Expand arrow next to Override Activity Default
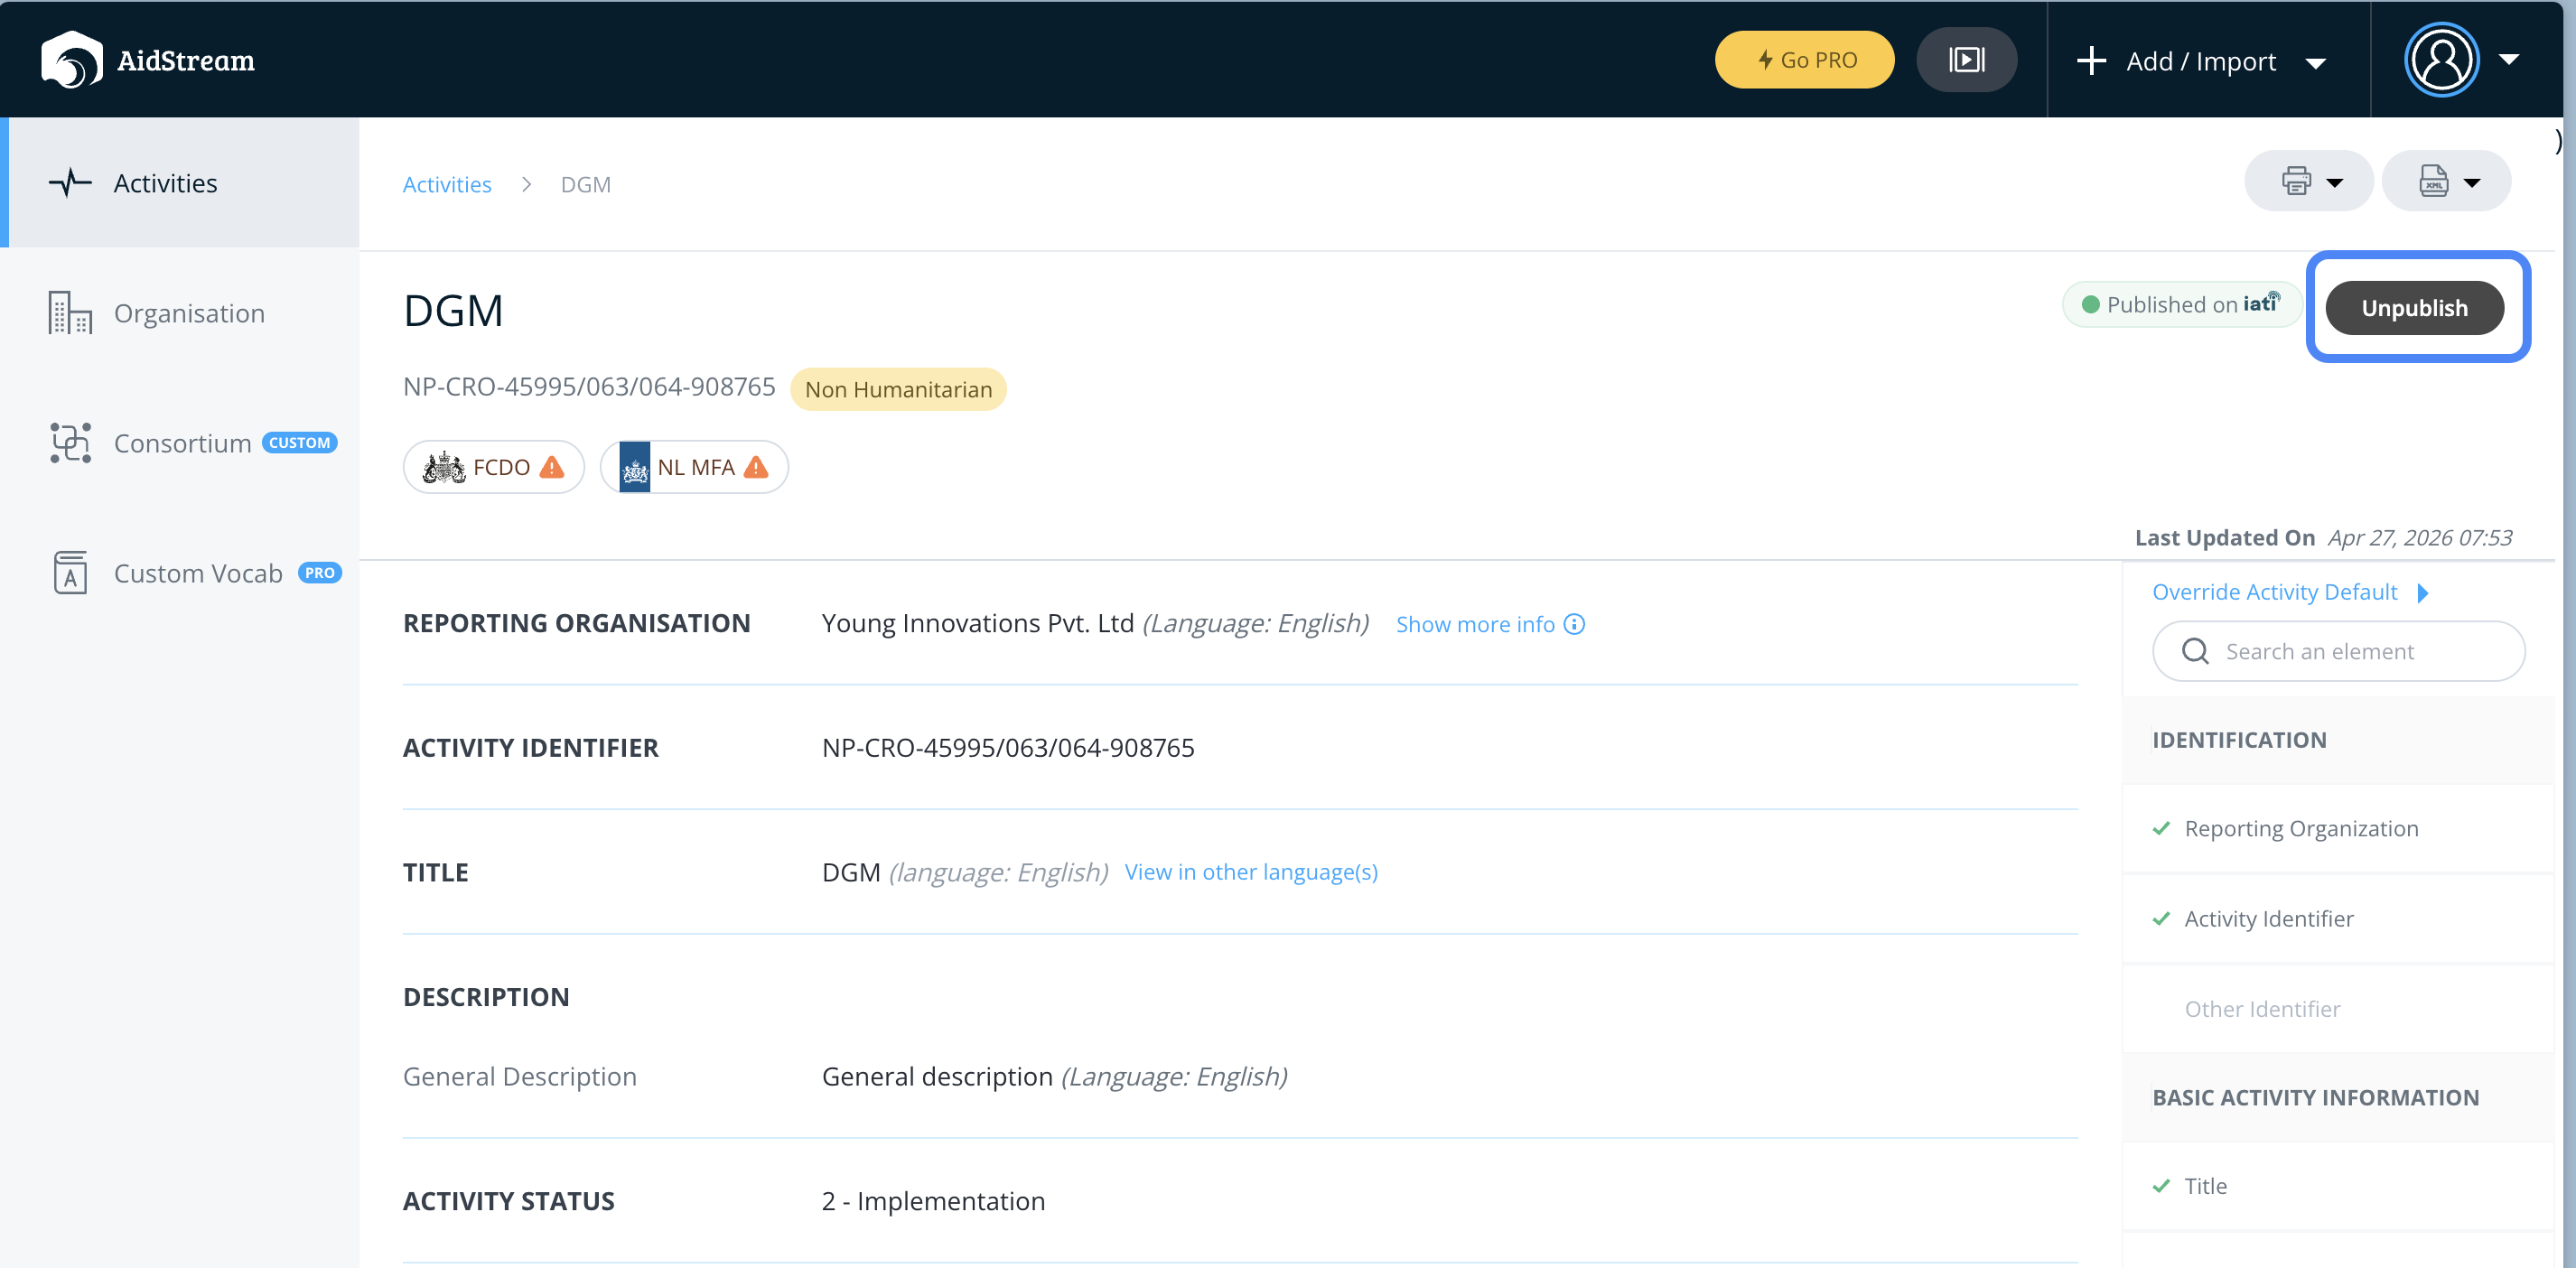 pos(2423,593)
